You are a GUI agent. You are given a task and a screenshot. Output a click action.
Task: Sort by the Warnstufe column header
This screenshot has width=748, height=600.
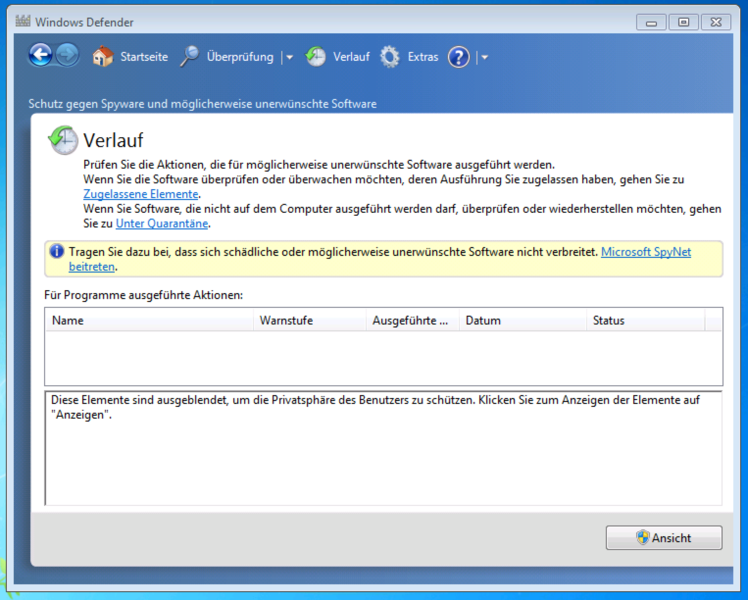[309, 320]
